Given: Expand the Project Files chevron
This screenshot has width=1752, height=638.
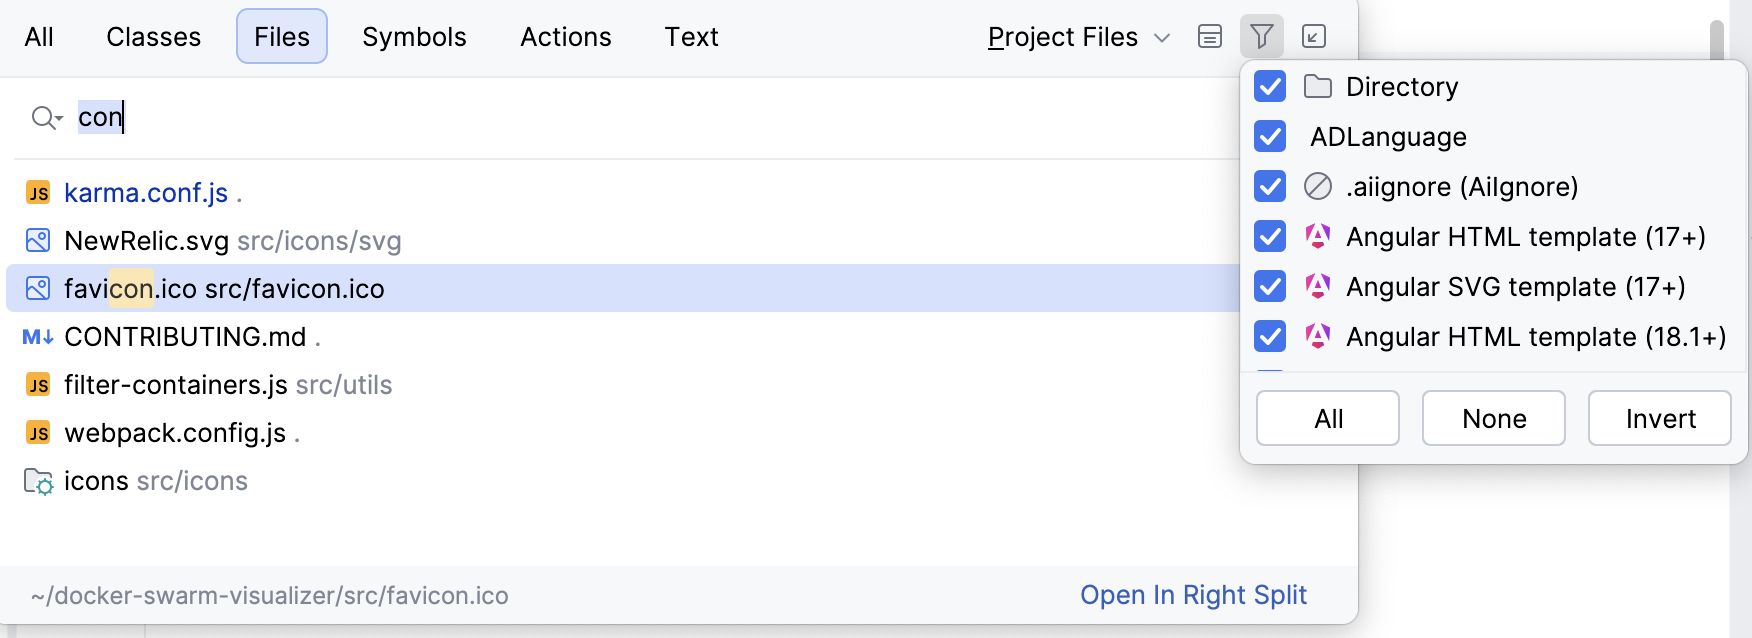Looking at the screenshot, I should (x=1161, y=38).
